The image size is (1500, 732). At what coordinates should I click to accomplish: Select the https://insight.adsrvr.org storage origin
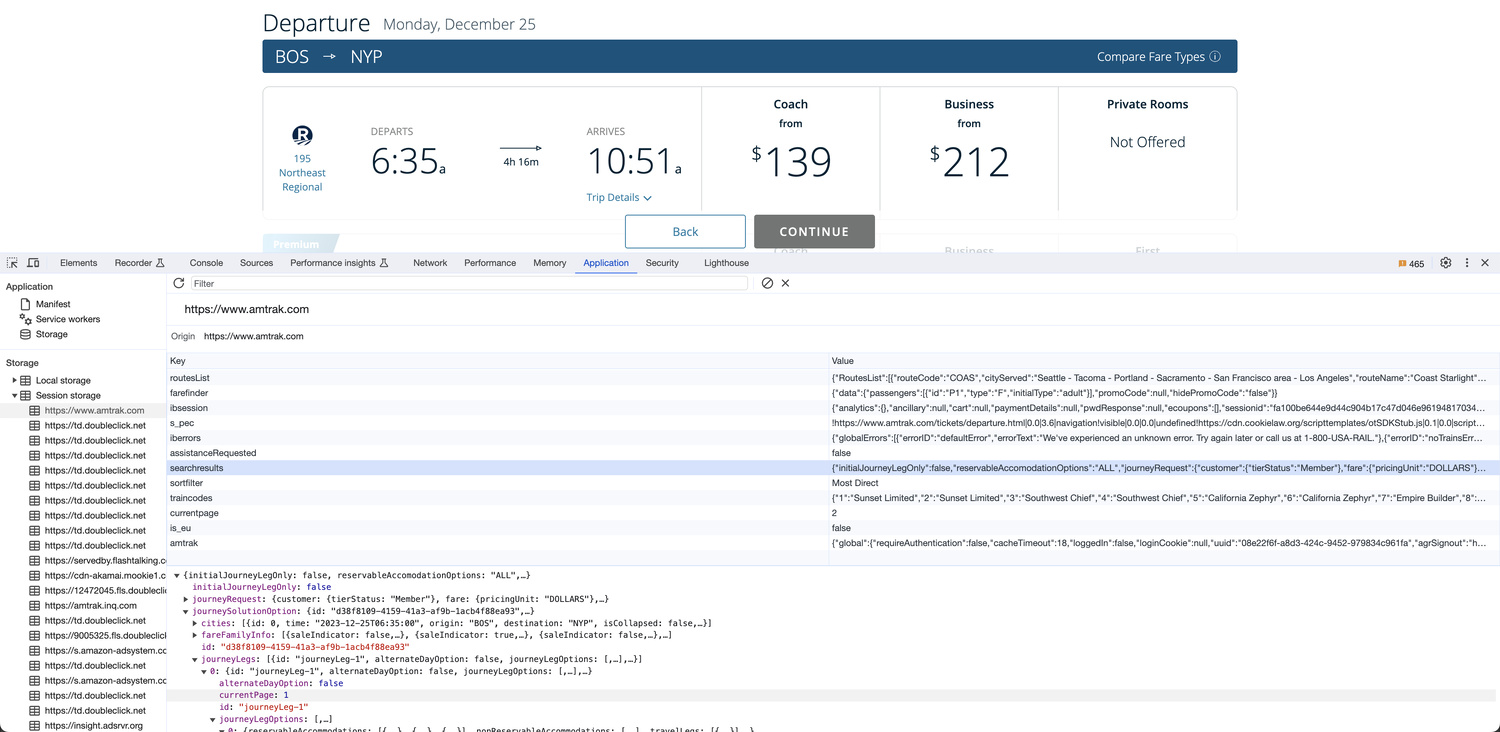tap(93, 726)
